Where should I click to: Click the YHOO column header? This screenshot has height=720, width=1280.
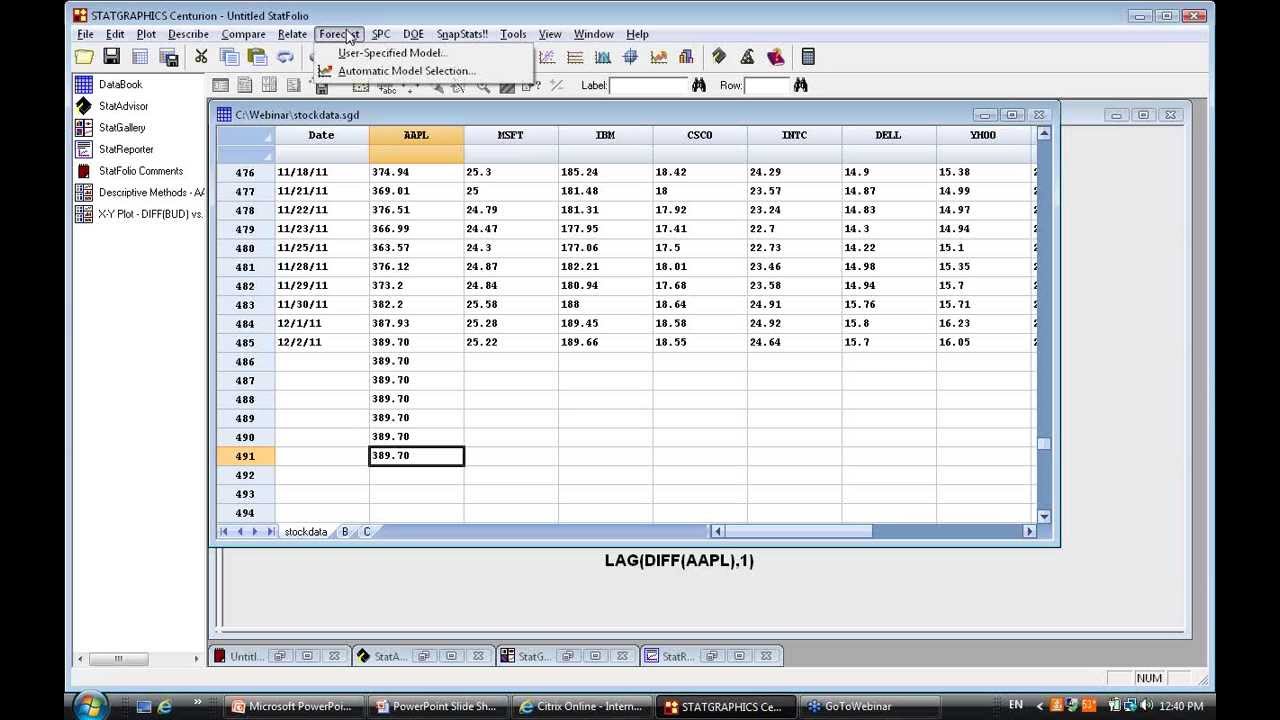tap(983, 135)
